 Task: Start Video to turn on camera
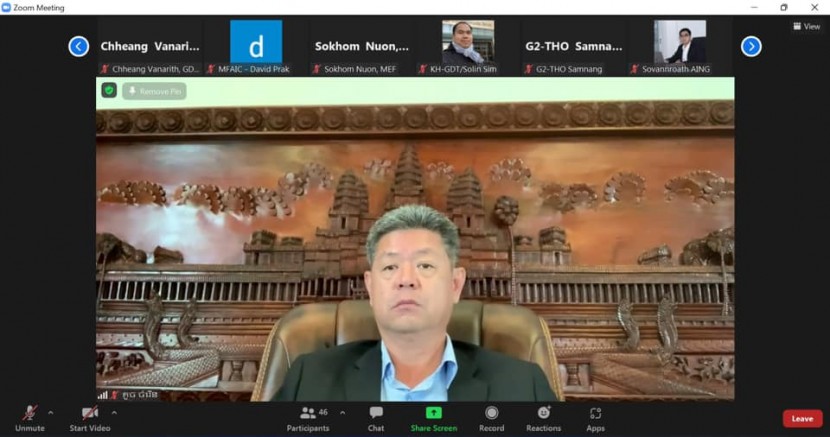coord(91,417)
